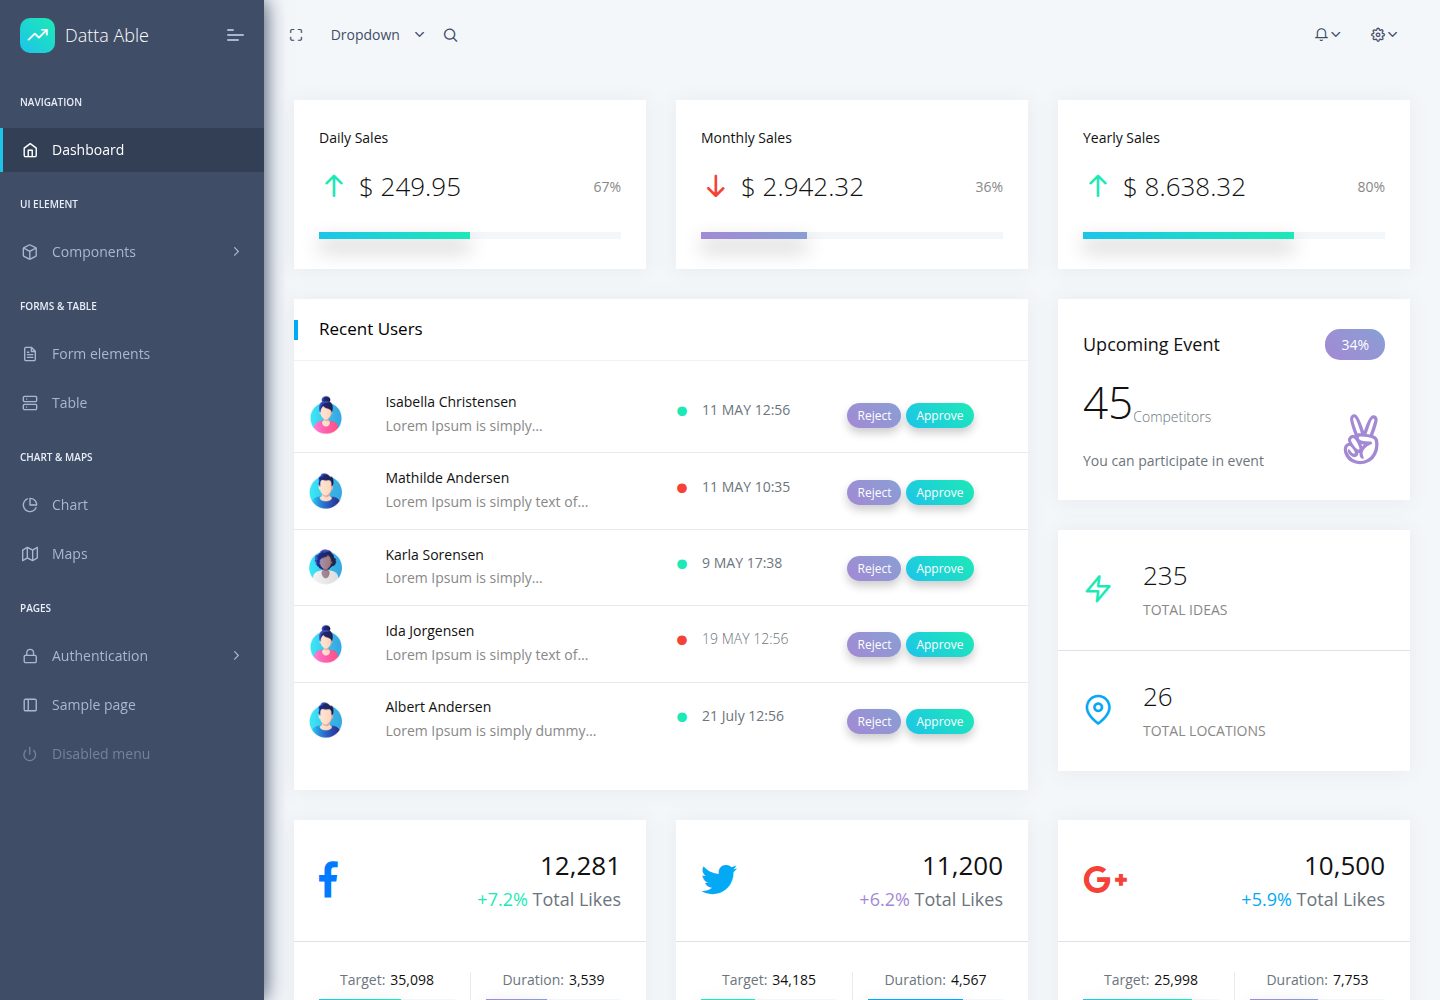Approve Karla Sorensen's request
1440x1000 pixels.
coord(940,569)
